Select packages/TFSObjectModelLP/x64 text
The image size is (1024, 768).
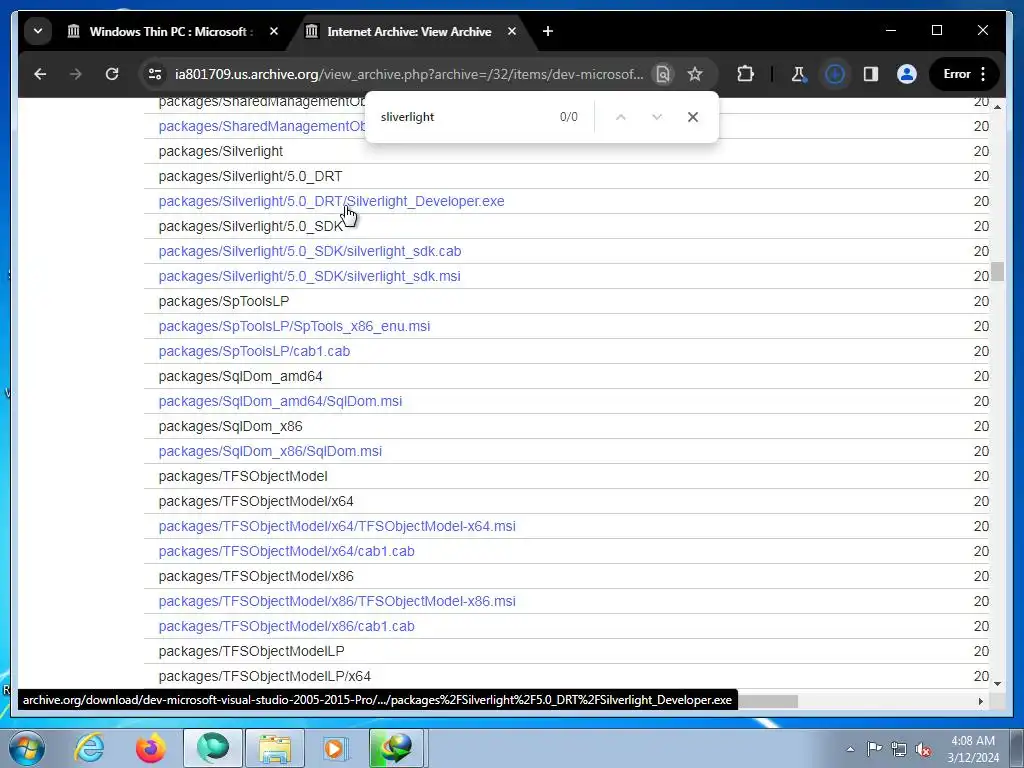(264, 677)
